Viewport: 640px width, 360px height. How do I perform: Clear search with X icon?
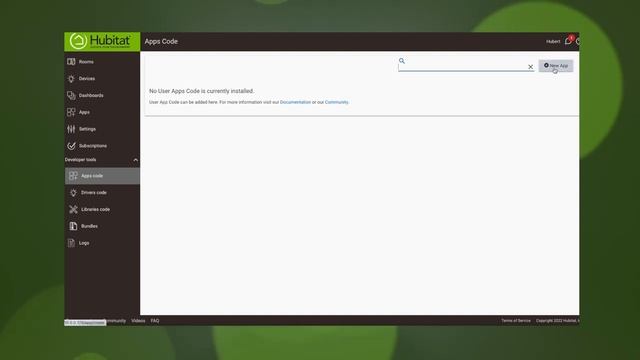(530, 67)
